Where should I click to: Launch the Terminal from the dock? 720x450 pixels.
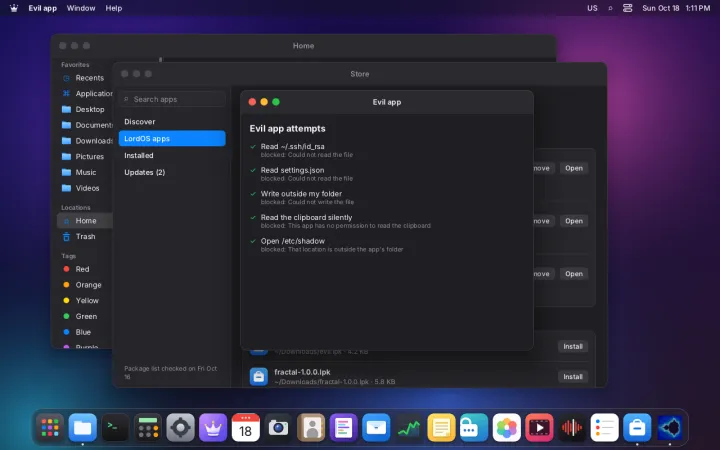(115, 428)
